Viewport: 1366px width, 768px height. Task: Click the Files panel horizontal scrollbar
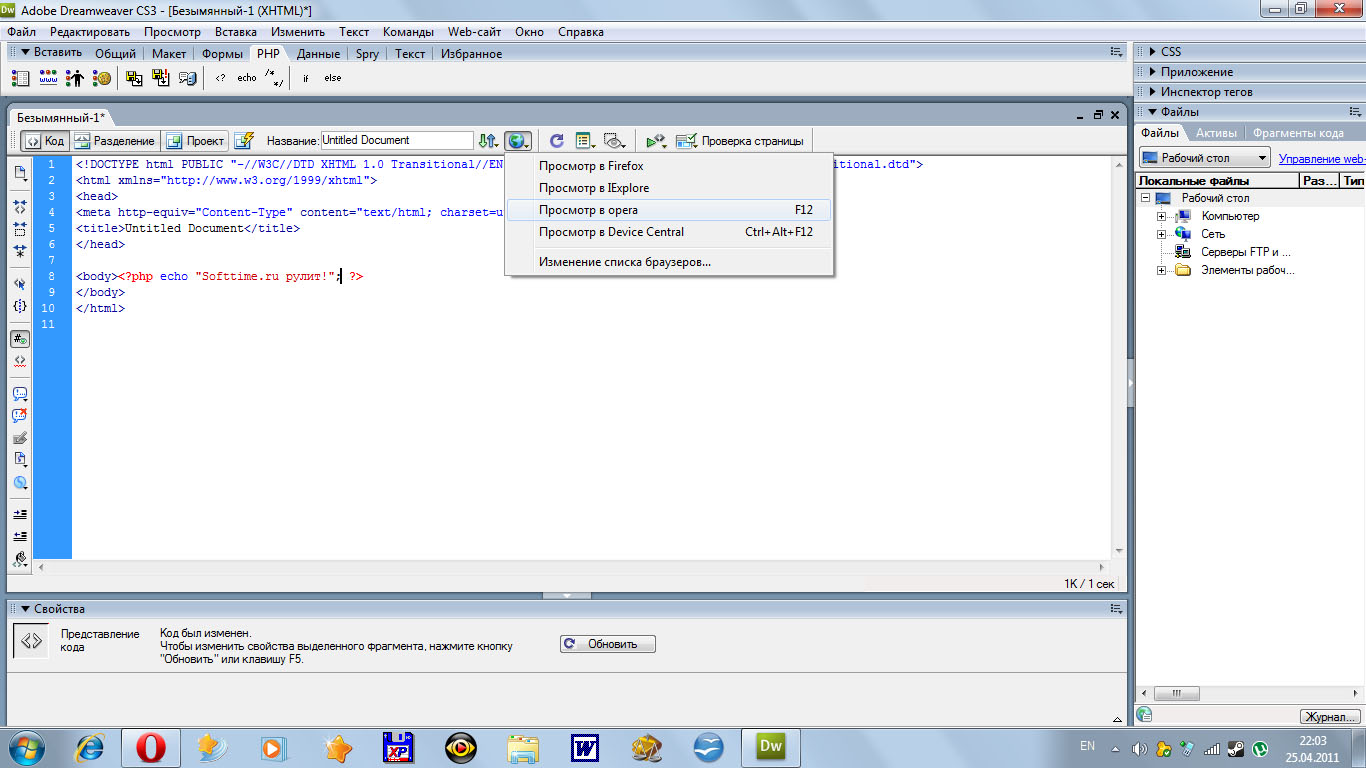[1250, 693]
